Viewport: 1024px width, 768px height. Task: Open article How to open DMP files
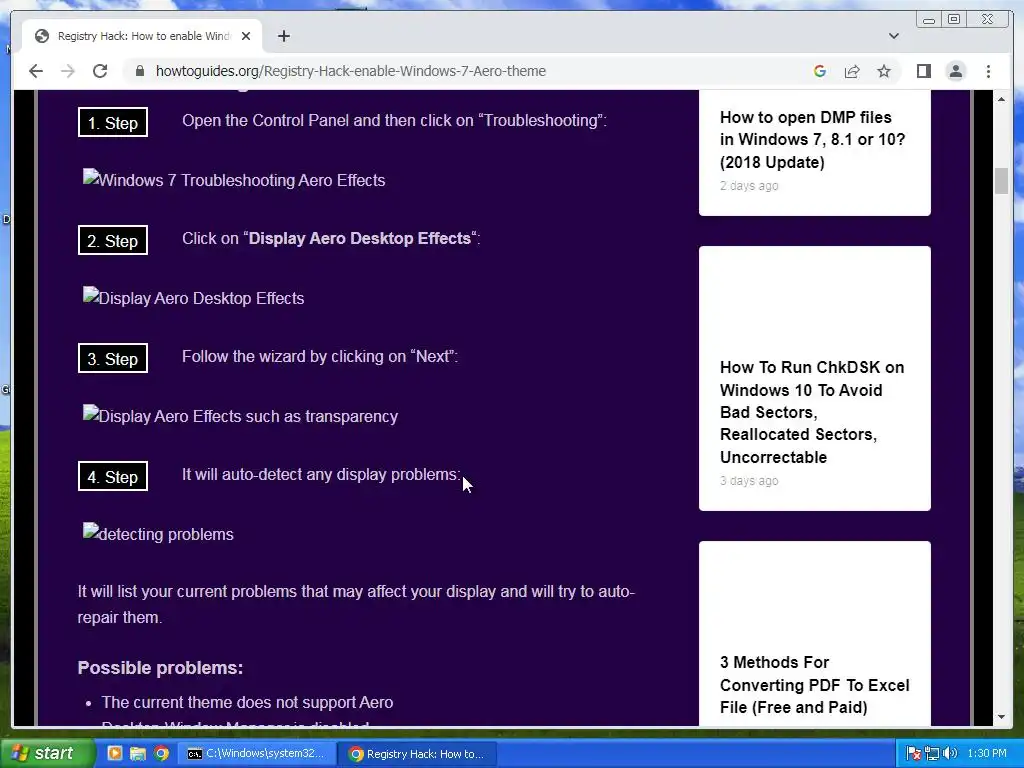tap(812, 140)
